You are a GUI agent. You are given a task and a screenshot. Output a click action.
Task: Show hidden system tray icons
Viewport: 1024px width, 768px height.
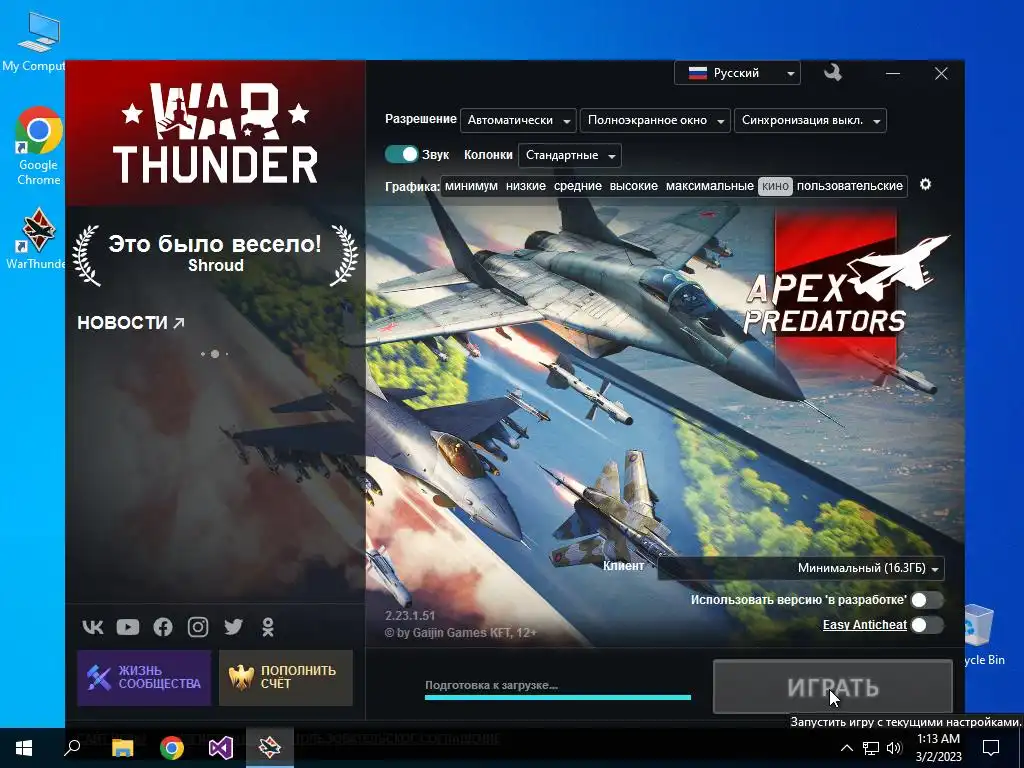click(x=846, y=748)
